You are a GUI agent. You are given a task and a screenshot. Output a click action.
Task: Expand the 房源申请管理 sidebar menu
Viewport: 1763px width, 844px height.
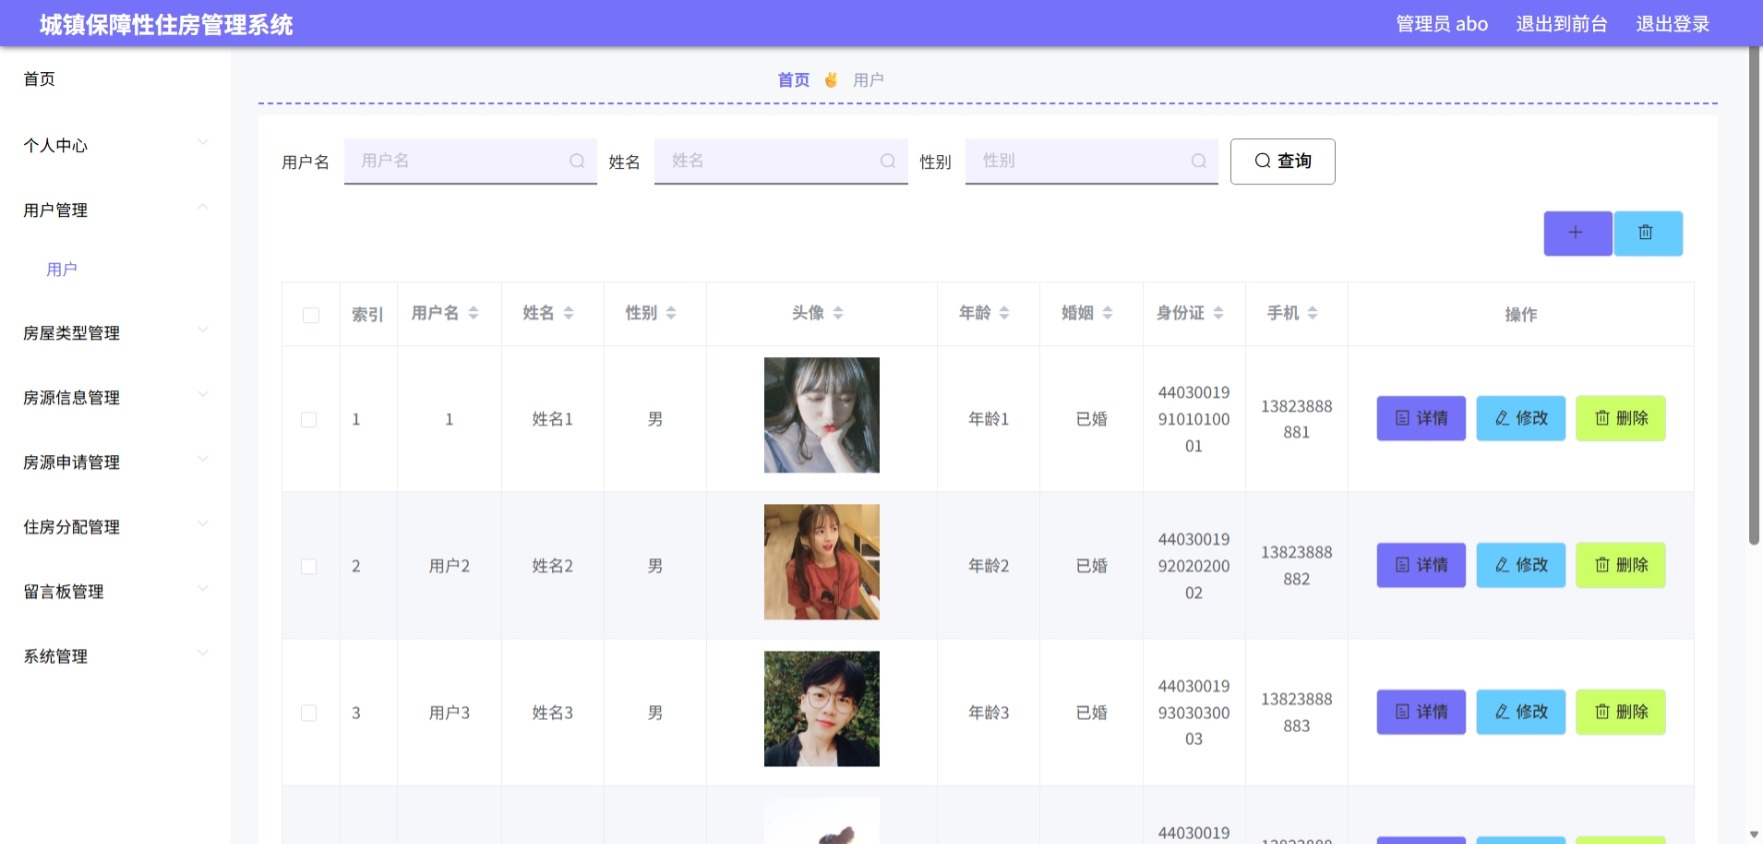(115, 462)
